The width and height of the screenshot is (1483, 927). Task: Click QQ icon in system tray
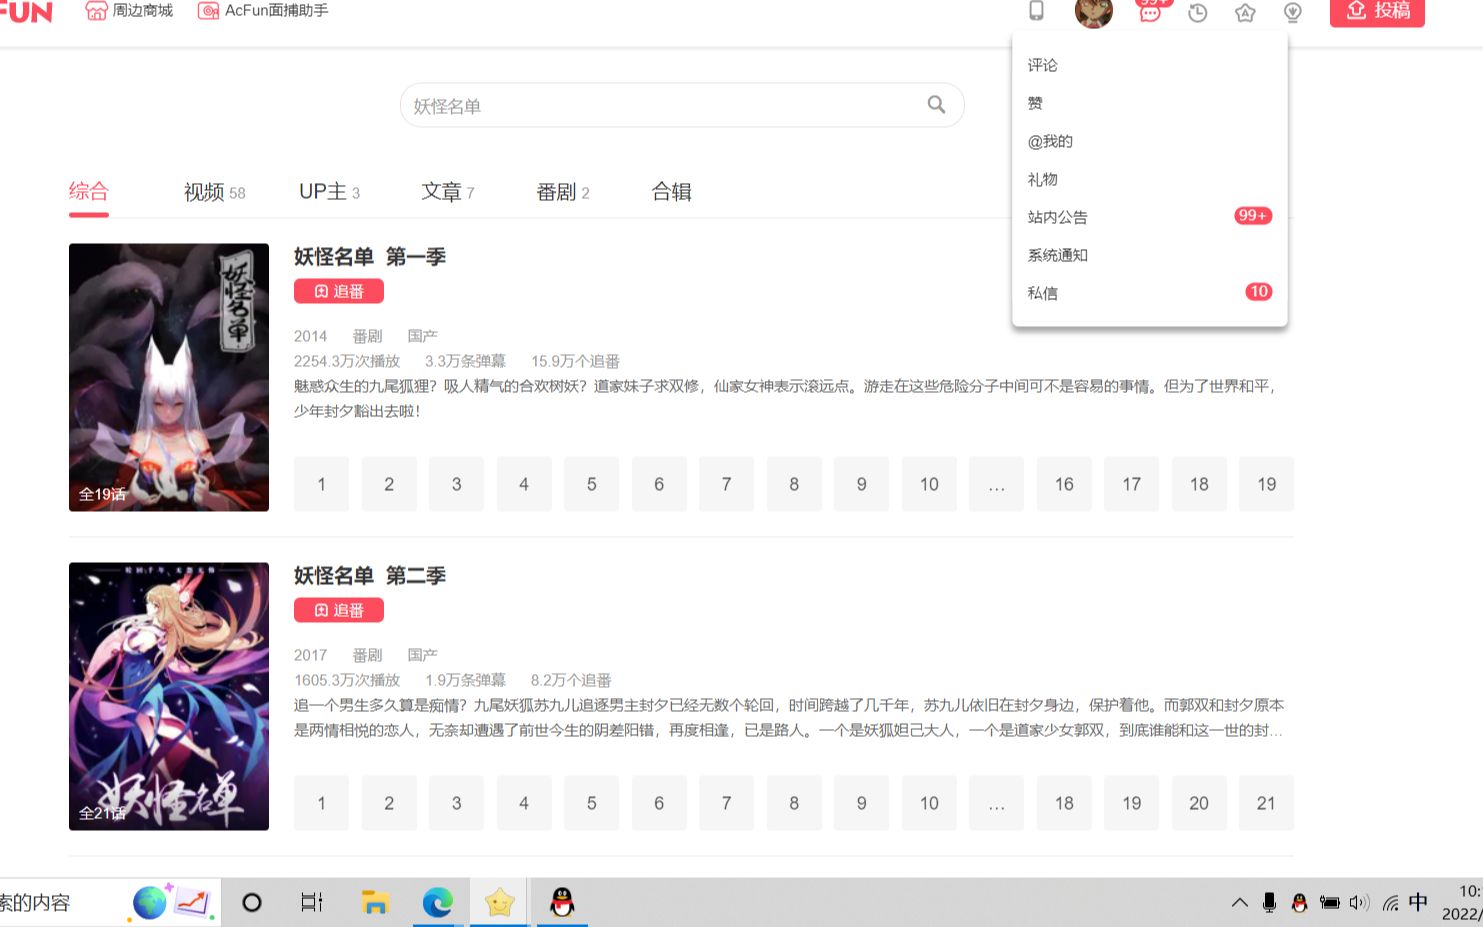pos(1299,903)
